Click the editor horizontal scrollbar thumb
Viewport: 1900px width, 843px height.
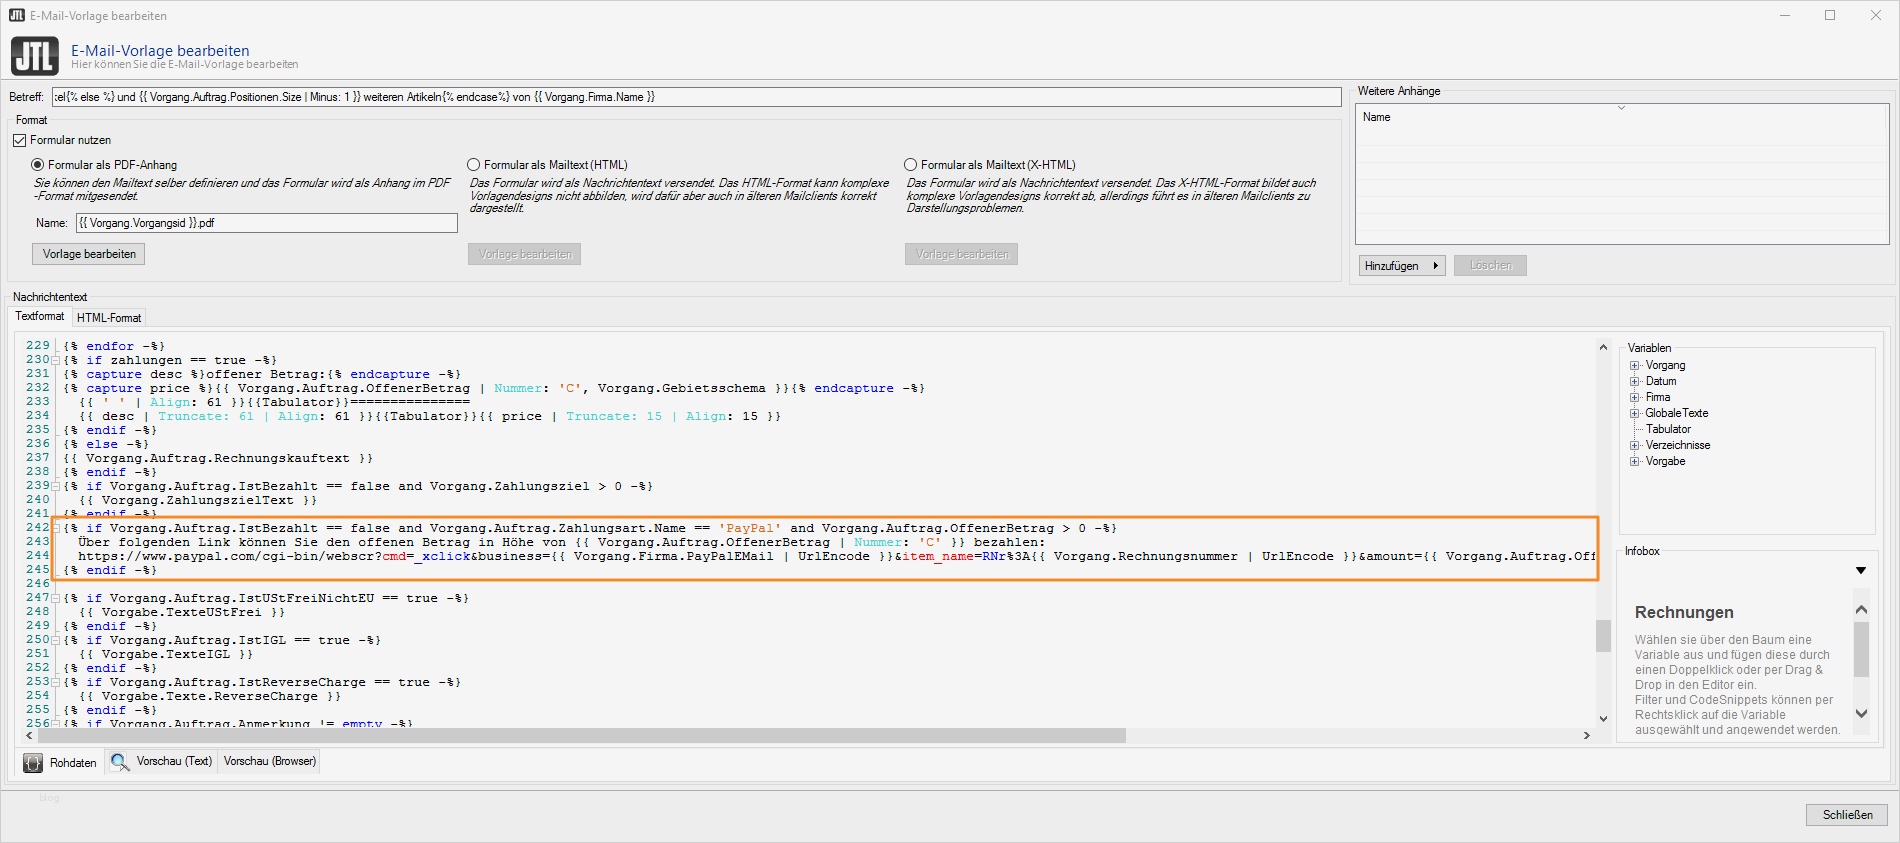tap(582, 736)
